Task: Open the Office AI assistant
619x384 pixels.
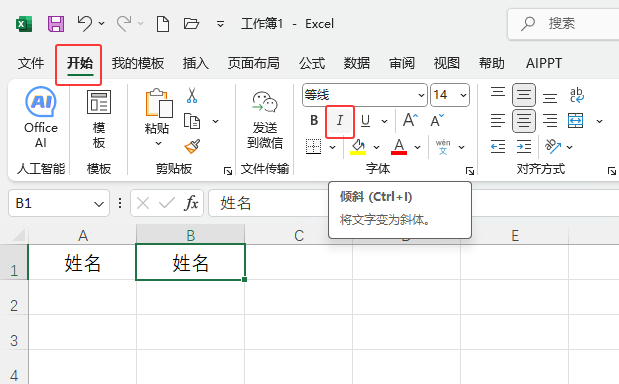Action: point(41,117)
